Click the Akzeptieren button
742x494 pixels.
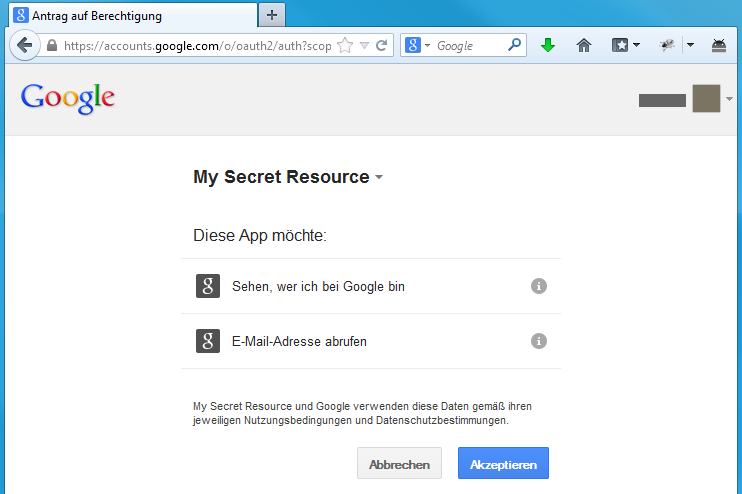click(x=503, y=463)
